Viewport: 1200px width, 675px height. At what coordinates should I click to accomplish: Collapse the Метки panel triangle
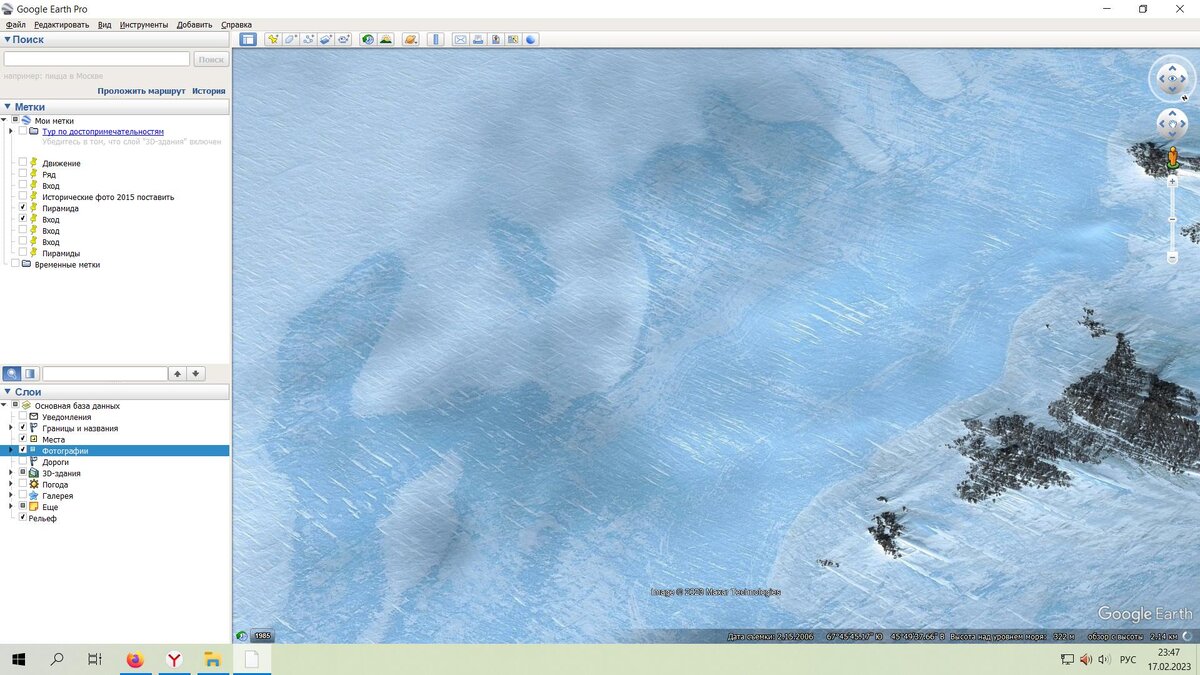click(7, 106)
